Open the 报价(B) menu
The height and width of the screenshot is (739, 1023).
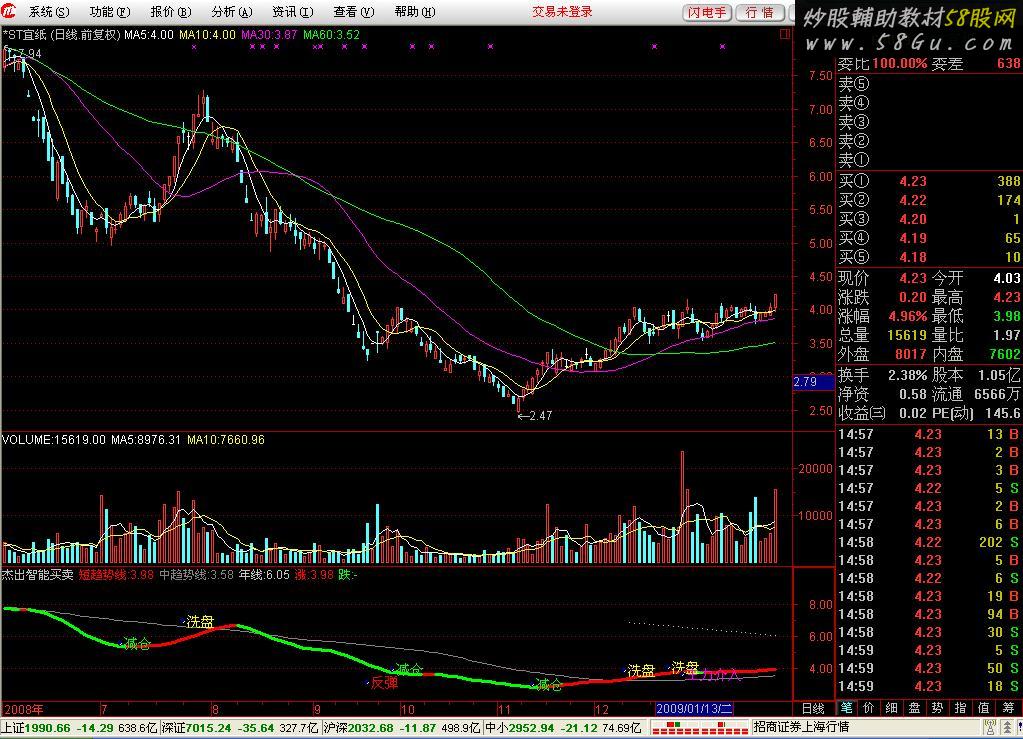pos(171,12)
